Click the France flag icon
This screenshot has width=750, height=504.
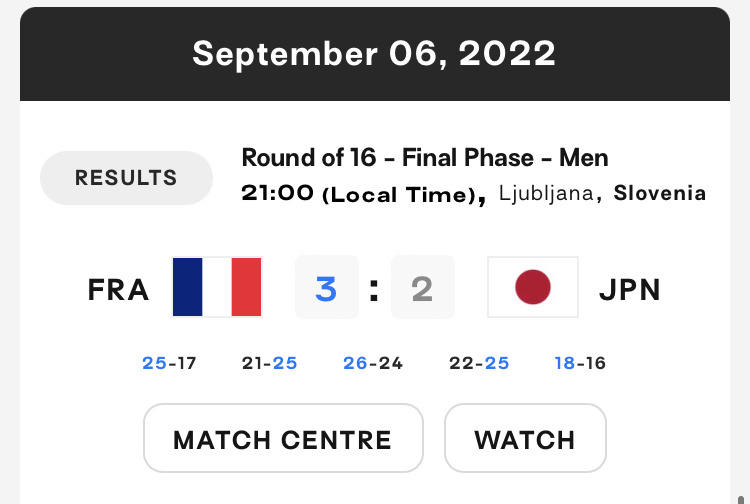tap(217, 287)
